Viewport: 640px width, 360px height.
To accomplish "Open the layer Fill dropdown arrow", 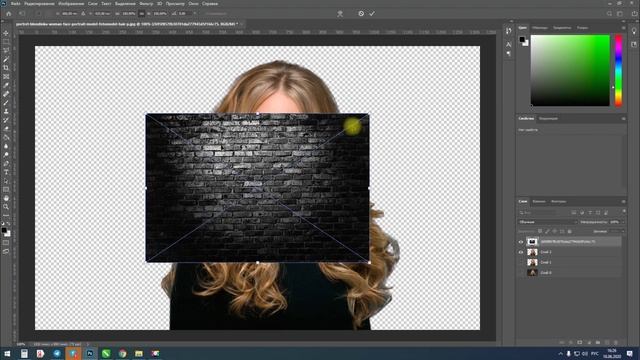I will click(x=623, y=231).
